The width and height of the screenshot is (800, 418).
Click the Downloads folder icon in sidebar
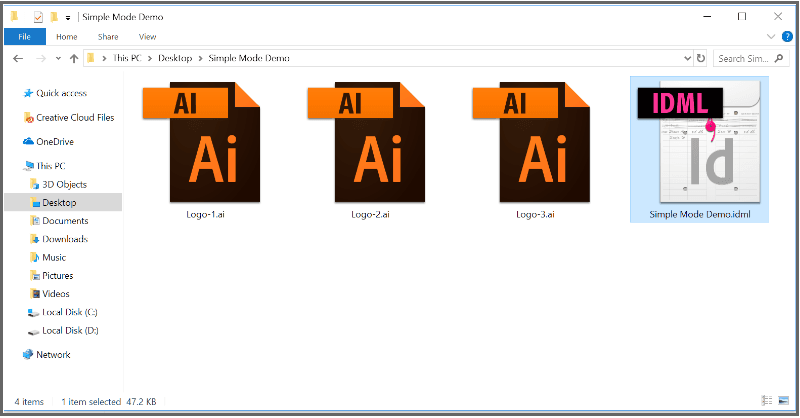click(x=35, y=239)
